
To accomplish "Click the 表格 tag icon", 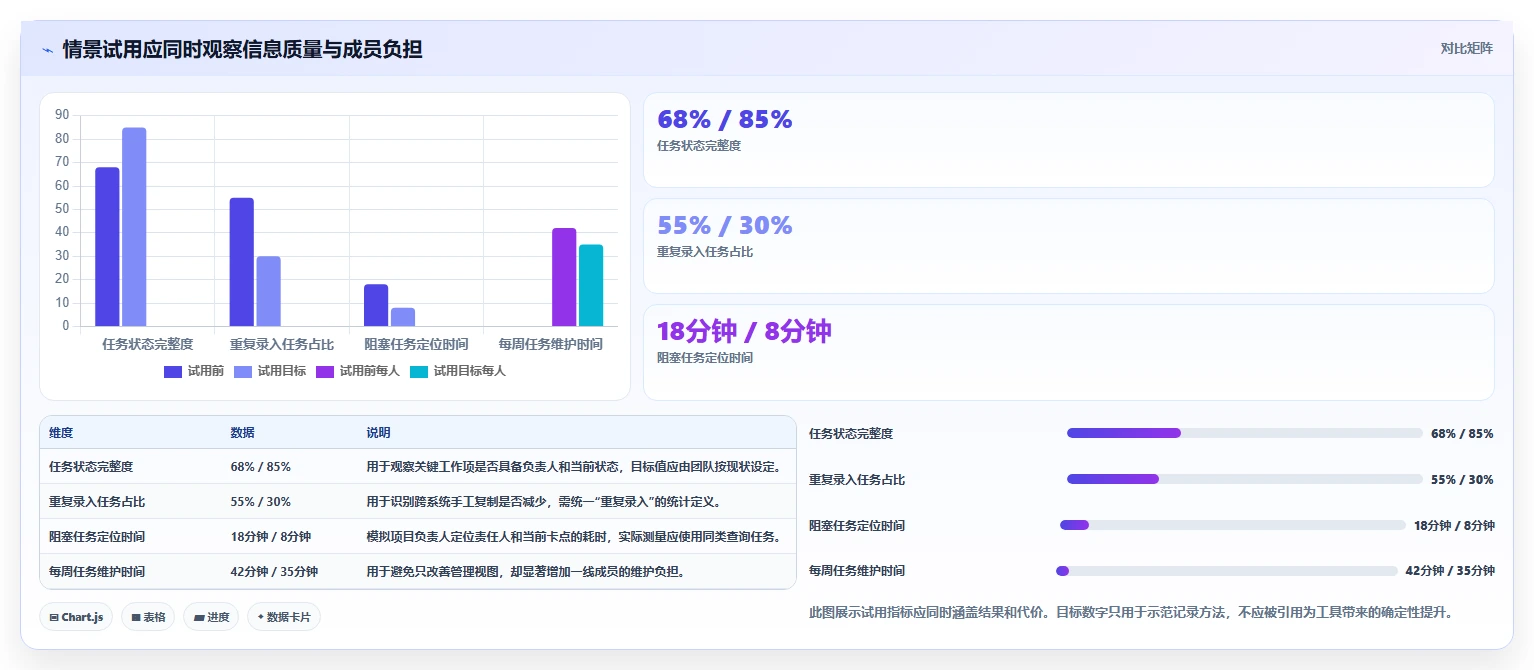I will [x=136, y=618].
